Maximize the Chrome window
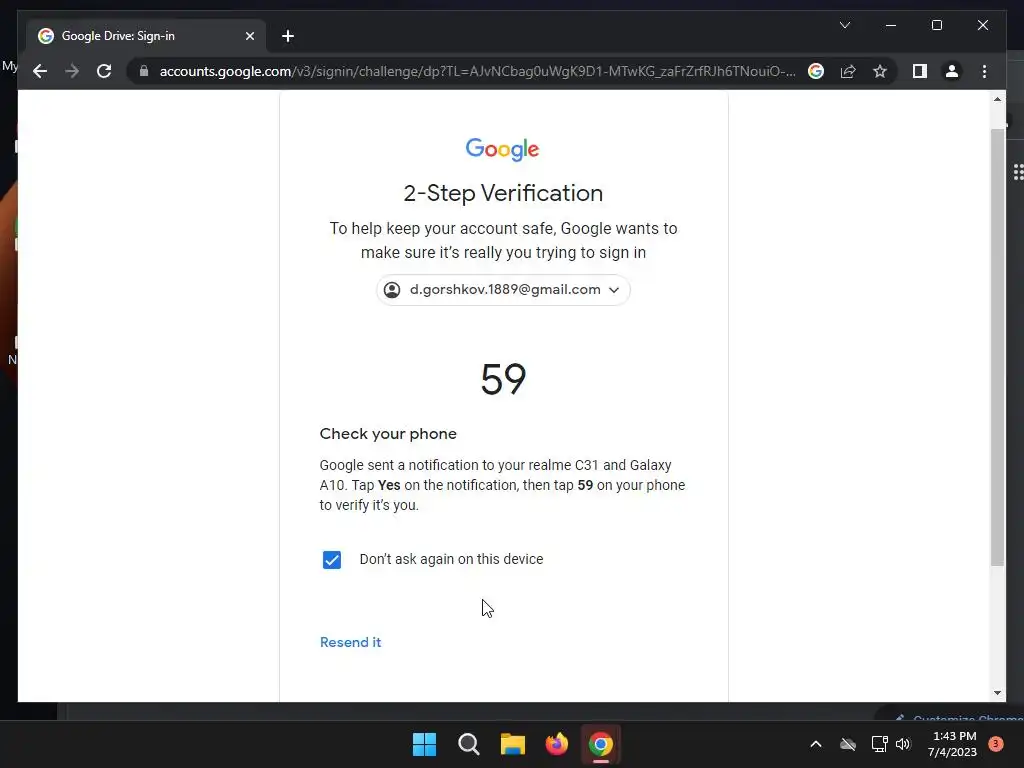Viewport: 1024px width, 768px height. 936,25
